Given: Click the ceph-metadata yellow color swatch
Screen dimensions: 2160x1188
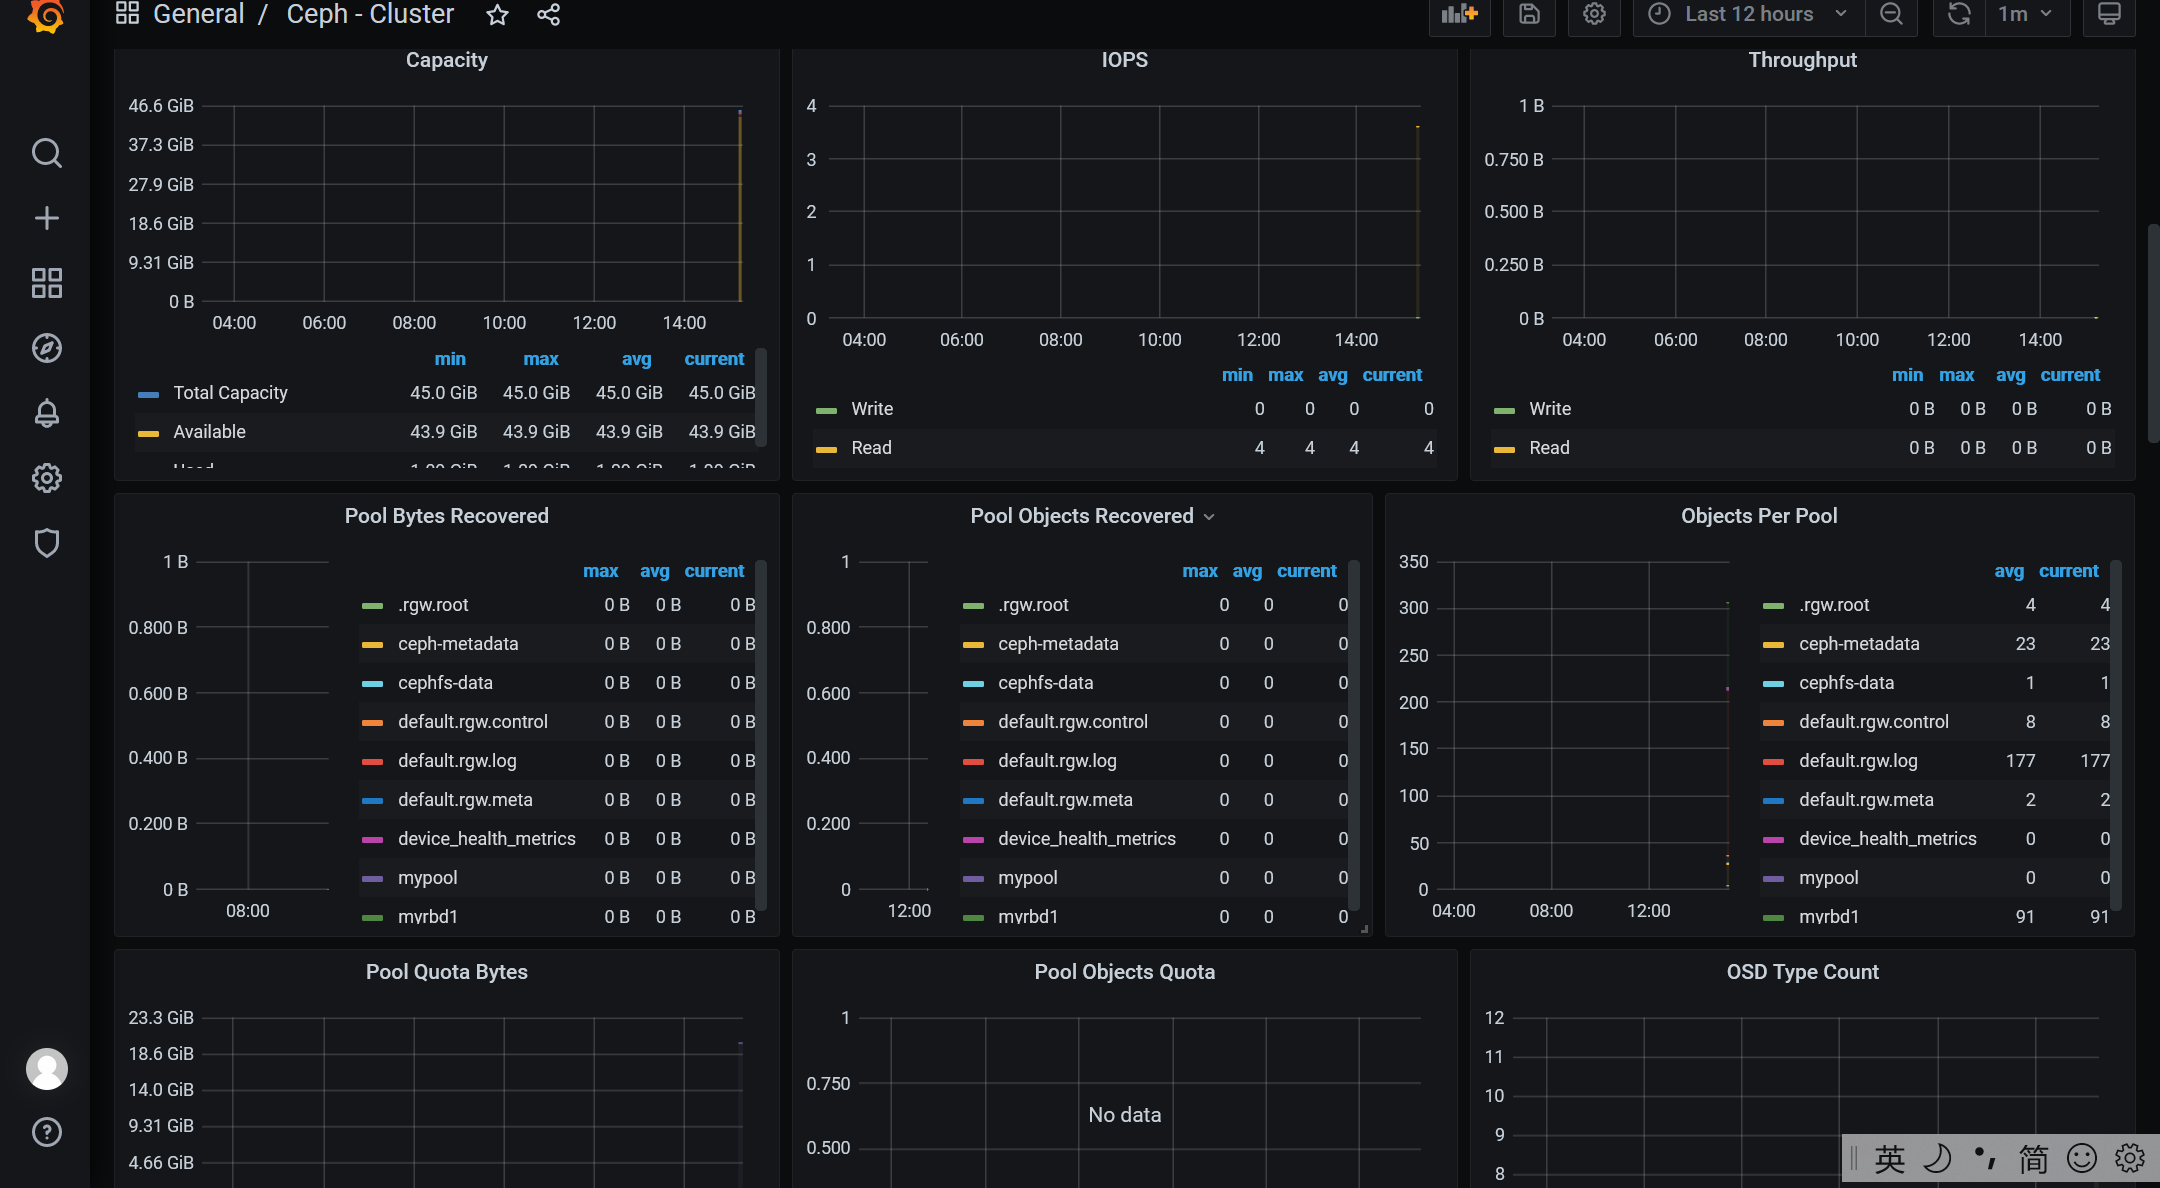Looking at the screenshot, I should tap(372, 645).
